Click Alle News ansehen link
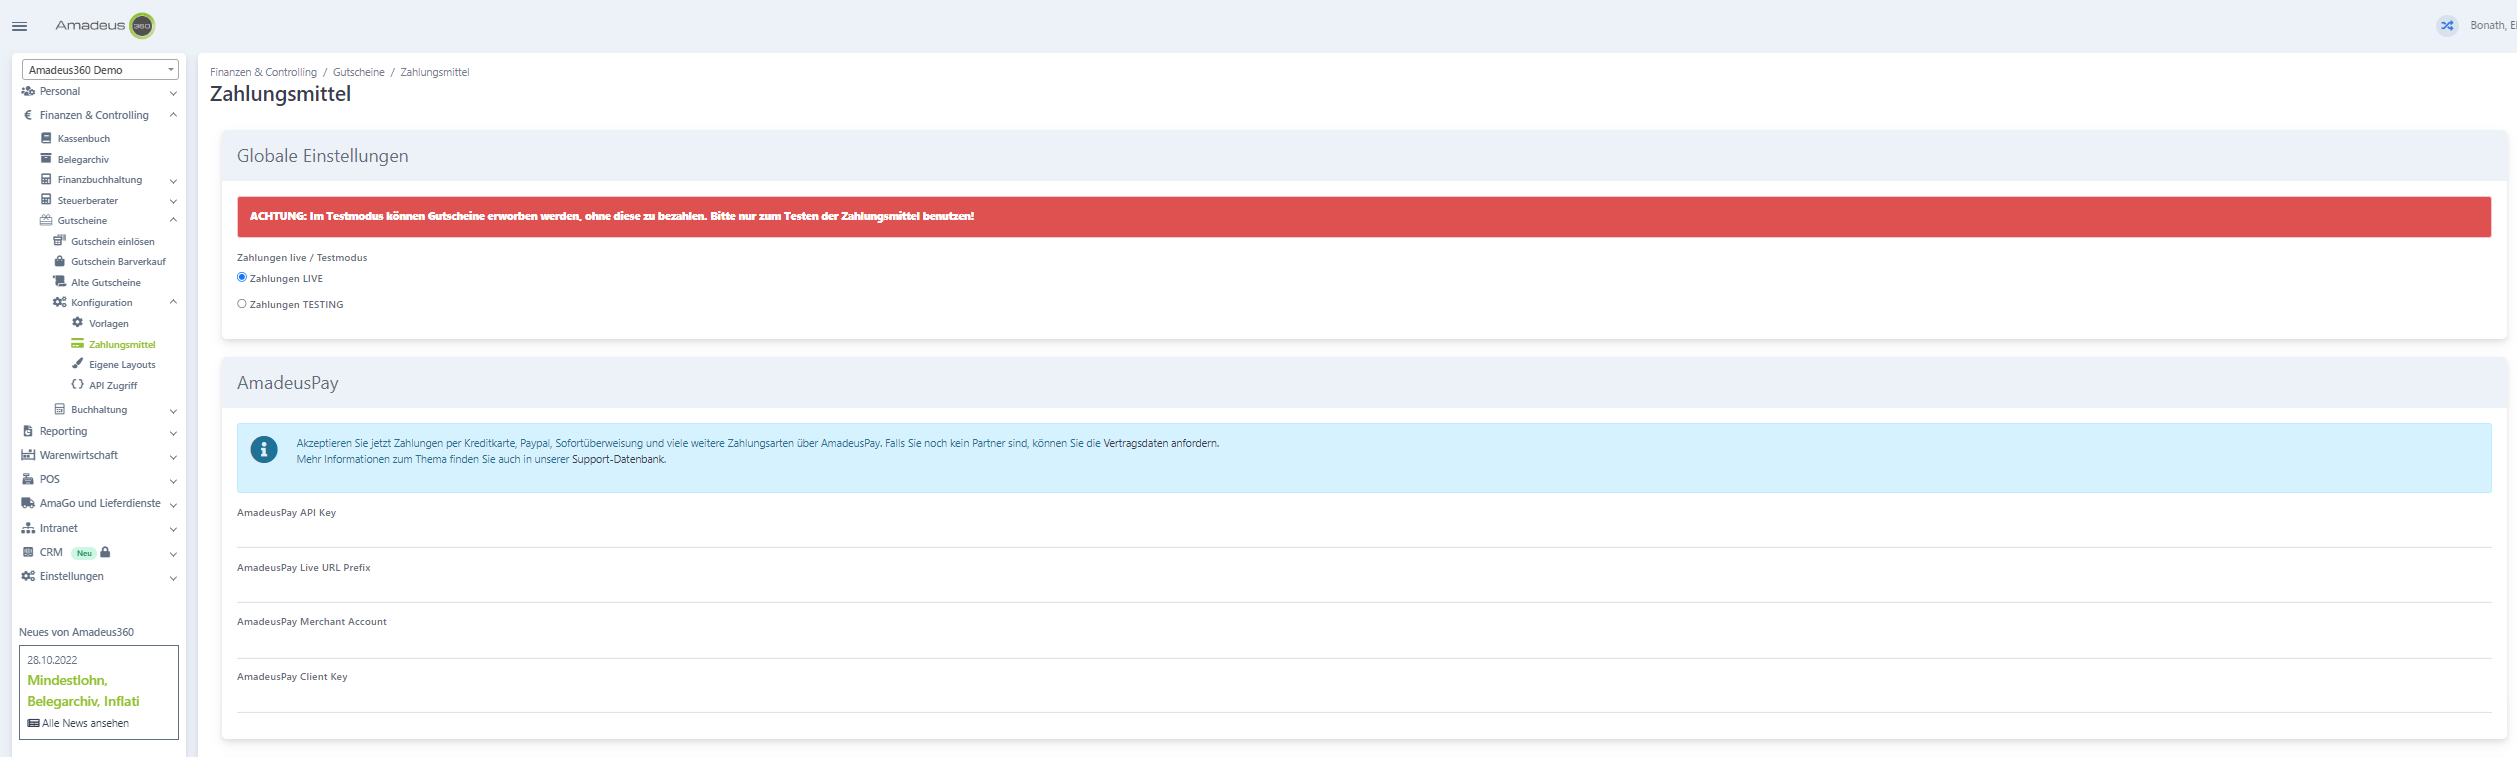The image size is (2517, 757). [x=85, y=723]
